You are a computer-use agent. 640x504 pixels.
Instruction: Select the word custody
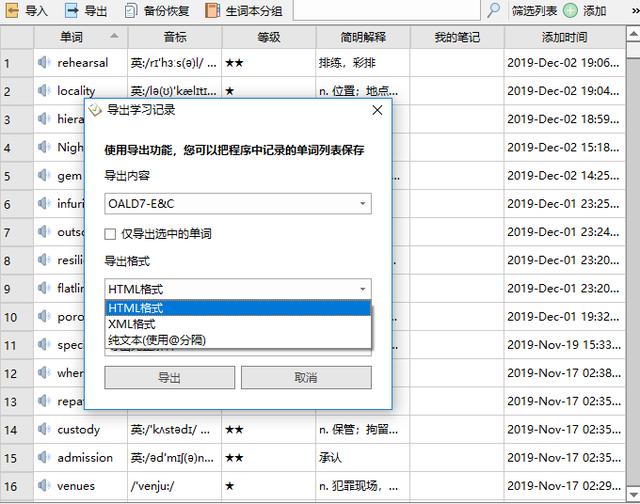[x=78, y=430]
